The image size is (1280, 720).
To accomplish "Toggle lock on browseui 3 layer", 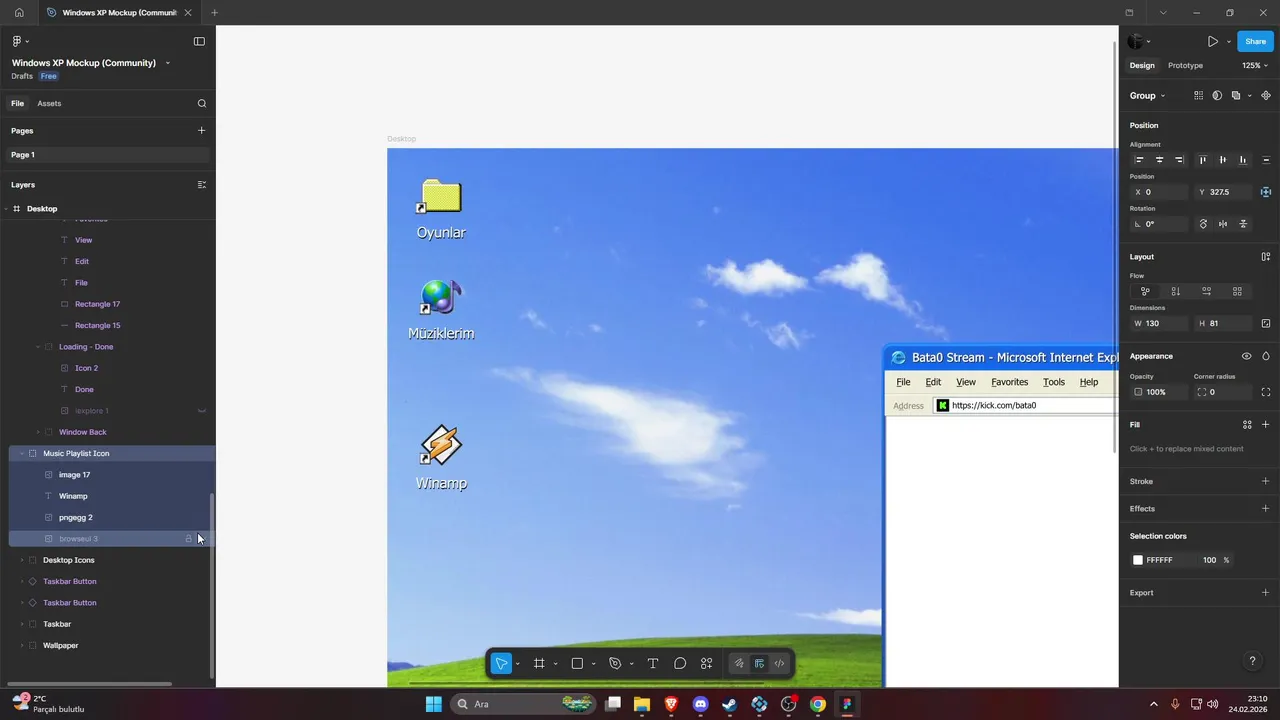I will point(188,539).
